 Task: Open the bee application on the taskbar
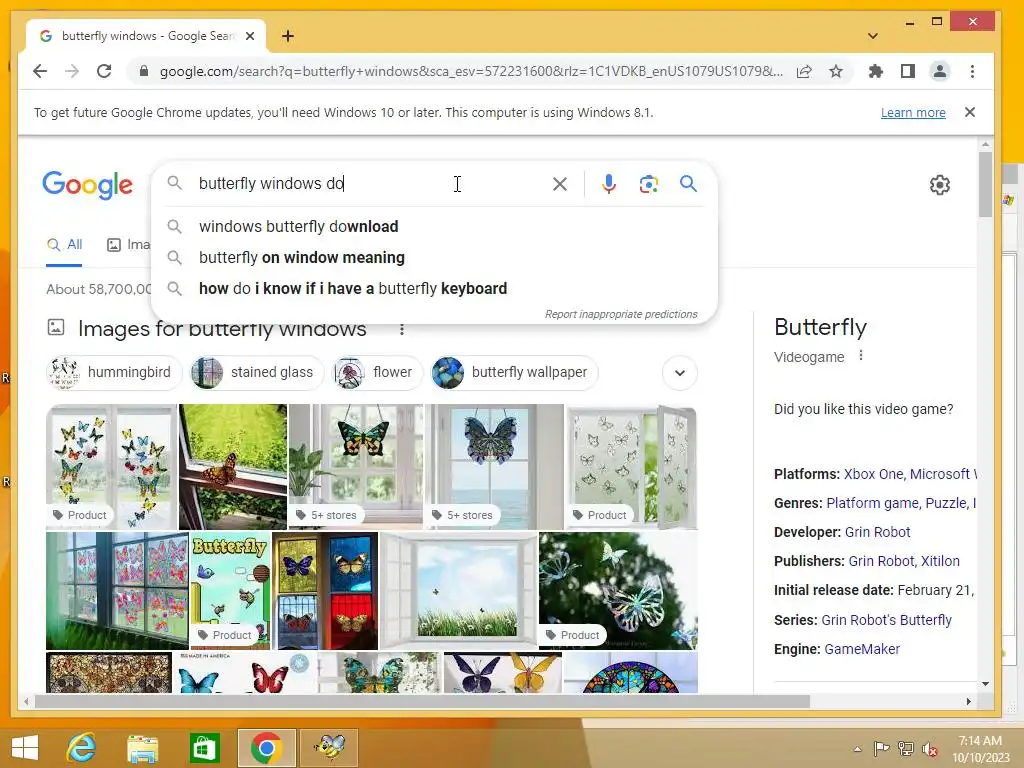pyautogui.click(x=329, y=748)
